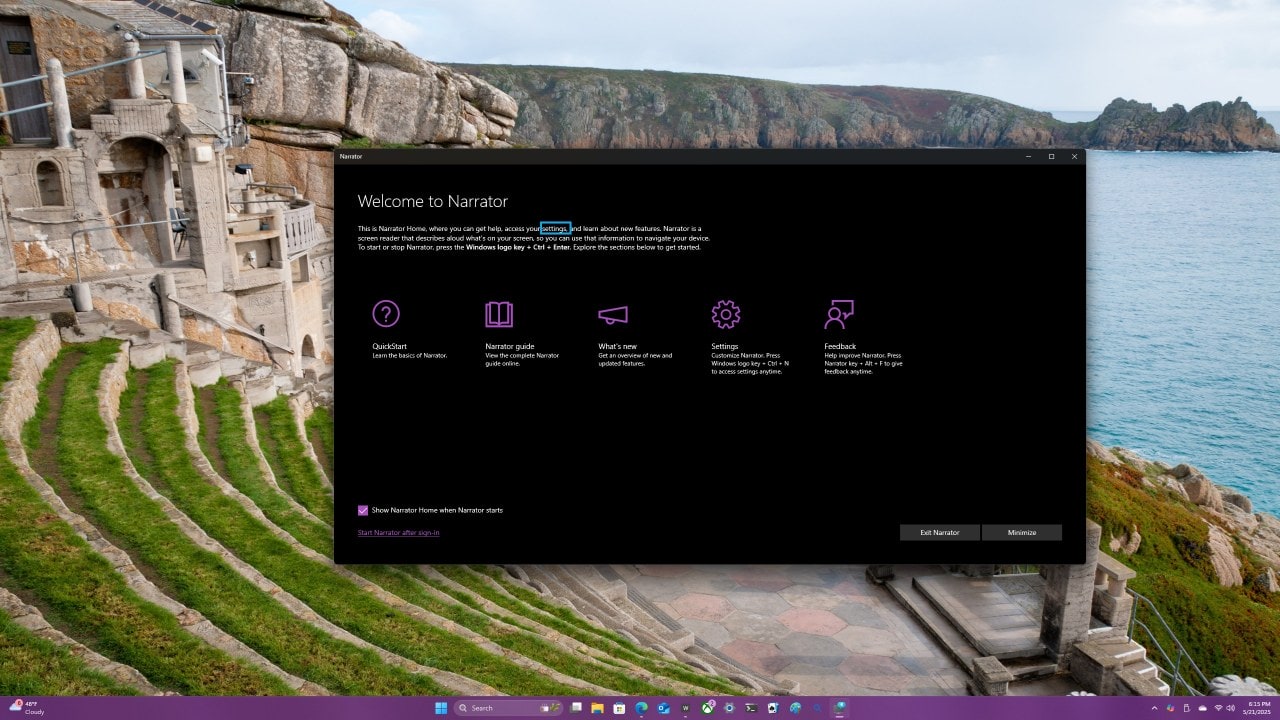Launch Microsoft Edge from the taskbar

[640, 707]
